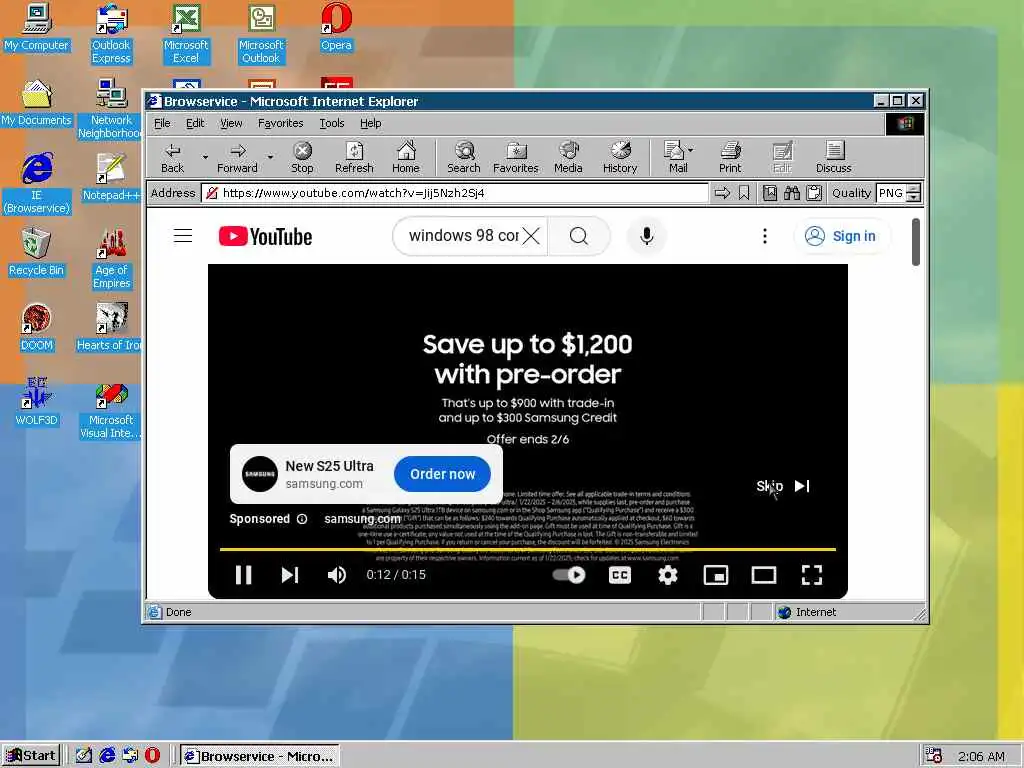Select the DOOM desktop shortcut
Image resolution: width=1024 pixels, height=768 pixels.
click(x=36, y=327)
